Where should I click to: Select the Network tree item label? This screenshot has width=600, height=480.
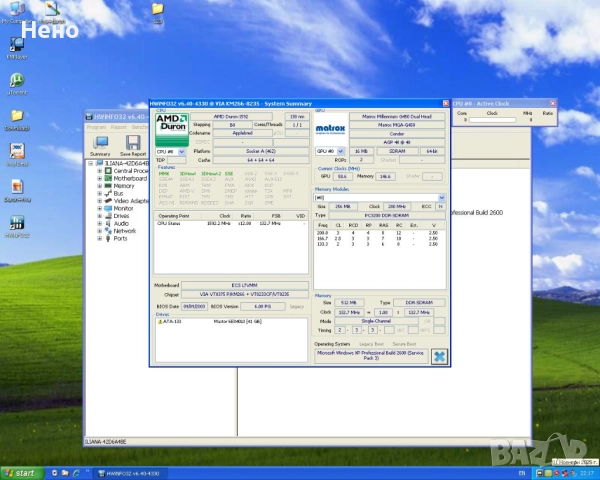coord(125,231)
